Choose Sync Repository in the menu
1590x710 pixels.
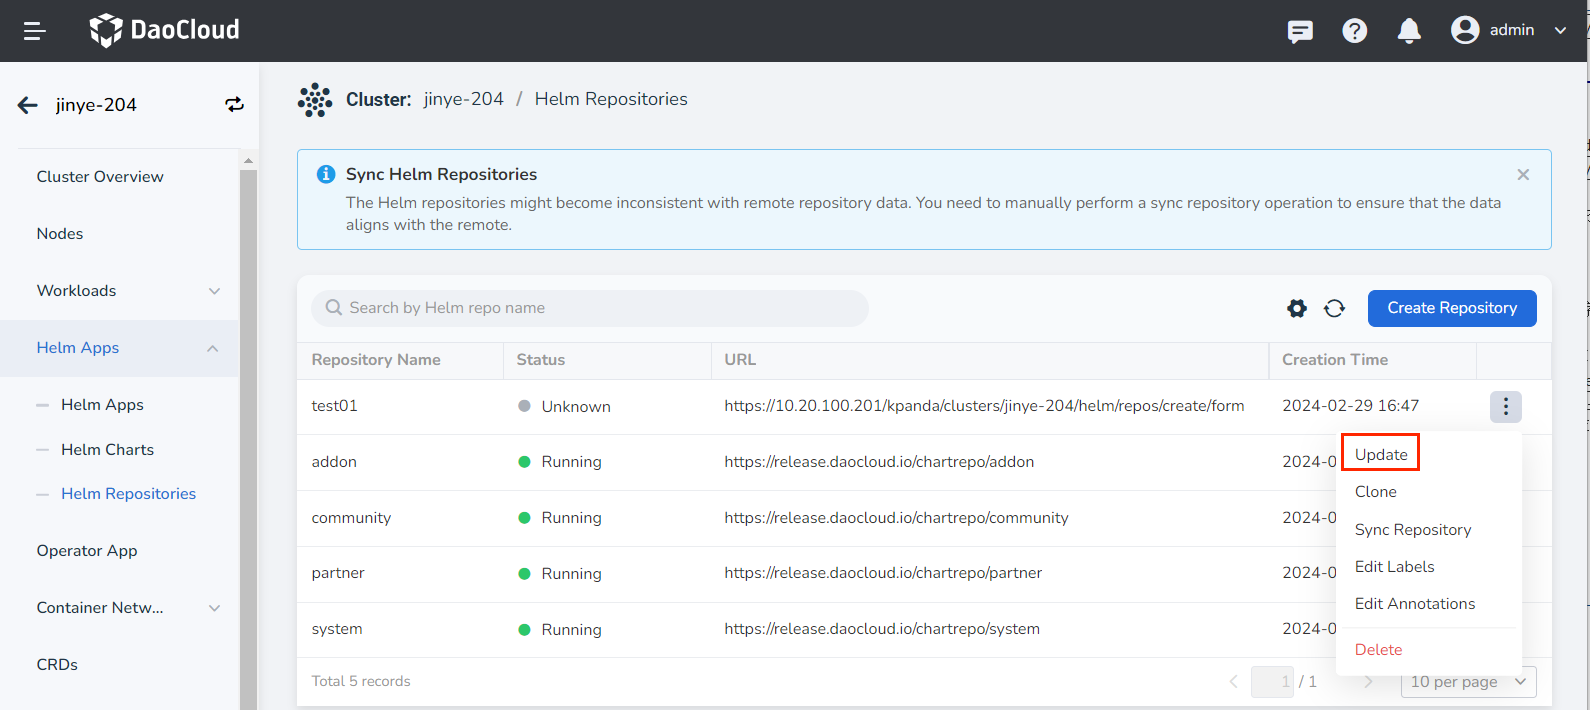click(1412, 530)
